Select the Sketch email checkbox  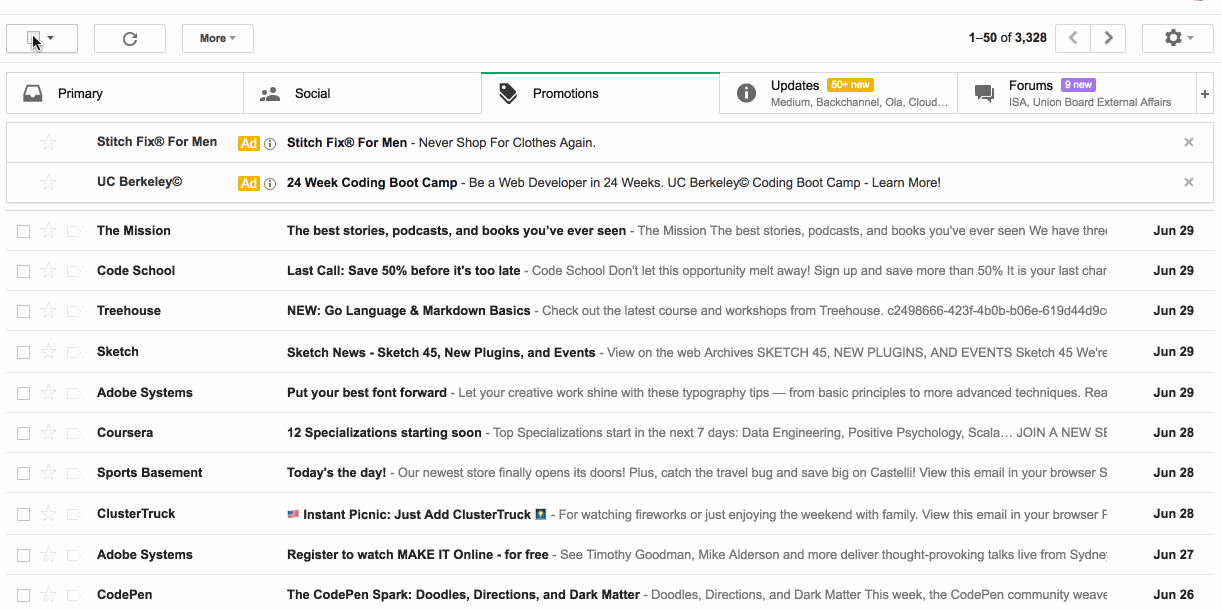tap(24, 352)
